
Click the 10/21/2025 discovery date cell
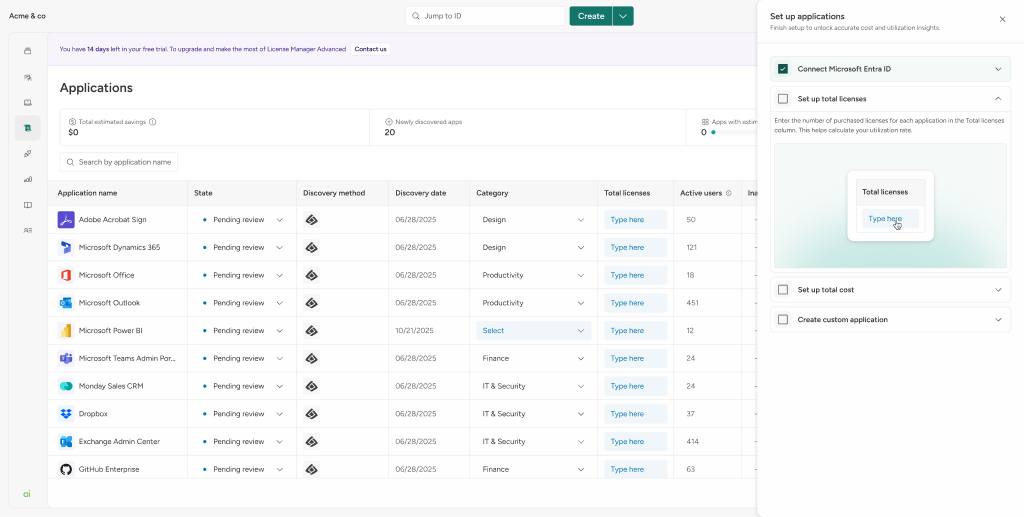[413, 331]
